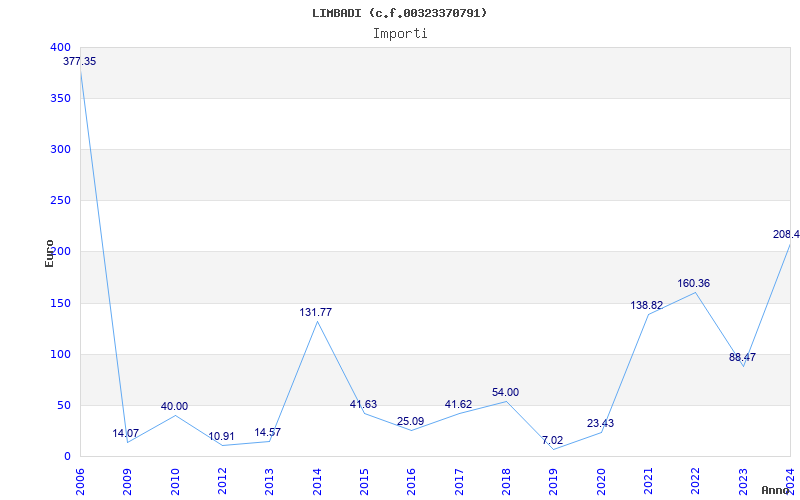Click the 2021 x-axis year label
Viewport: 800px width, 500px height.
(x=648, y=482)
